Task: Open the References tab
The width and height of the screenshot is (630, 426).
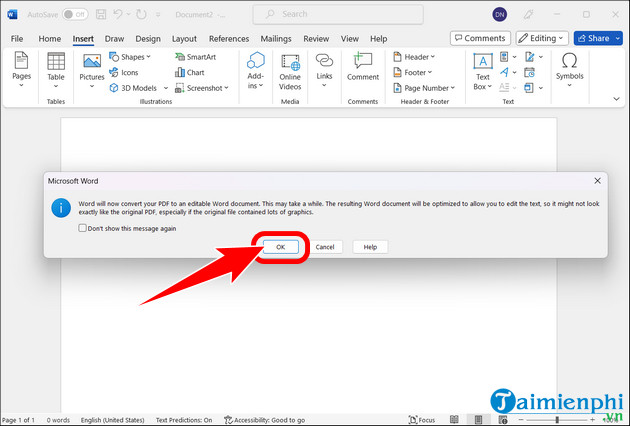Action: tap(229, 39)
